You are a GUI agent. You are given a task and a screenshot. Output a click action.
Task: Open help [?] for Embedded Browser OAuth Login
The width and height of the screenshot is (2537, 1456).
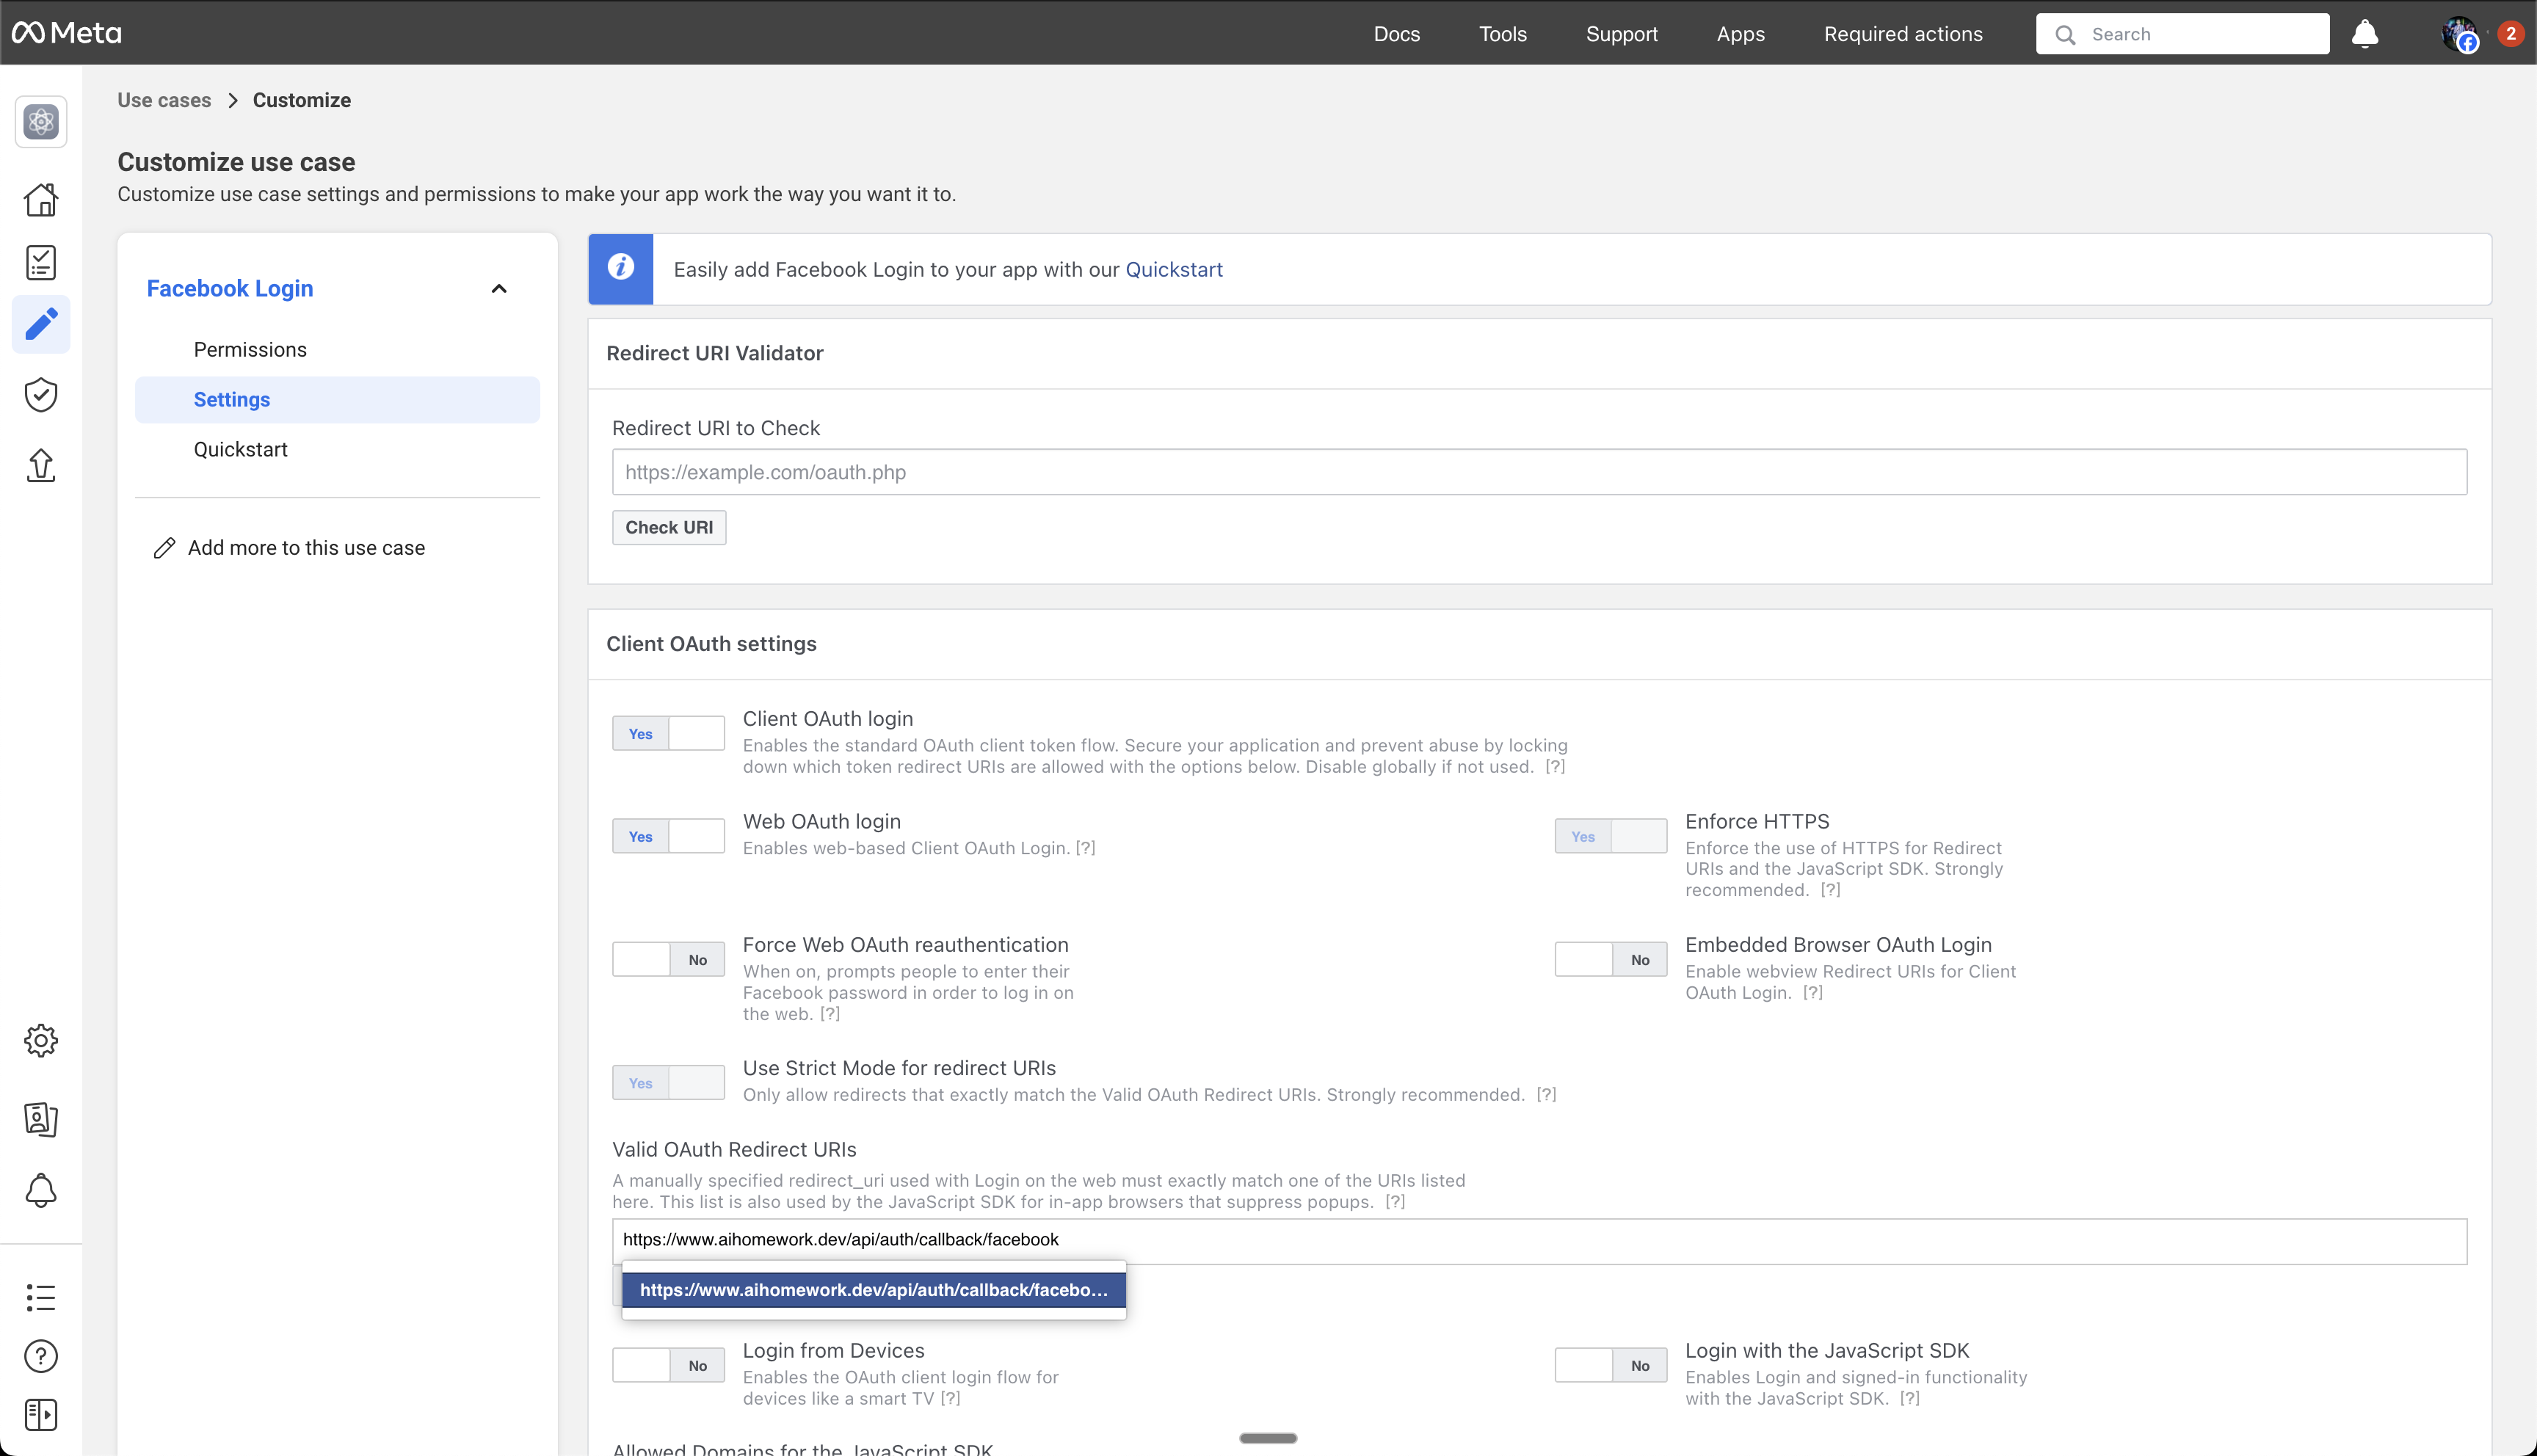tap(1813, 993)
